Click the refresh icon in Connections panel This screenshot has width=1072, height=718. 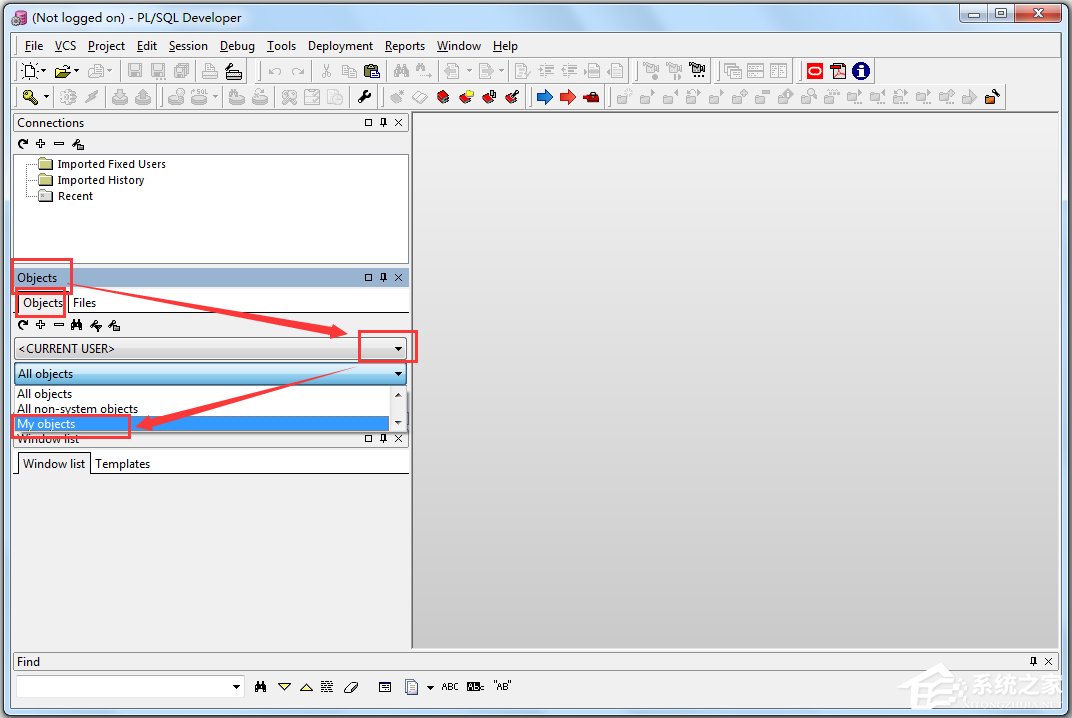[23, 144]
